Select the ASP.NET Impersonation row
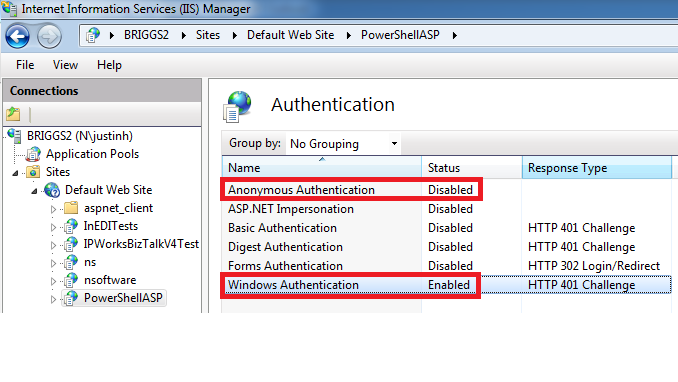The height and width of the screenshot is (382, 678). pos(446,209)
